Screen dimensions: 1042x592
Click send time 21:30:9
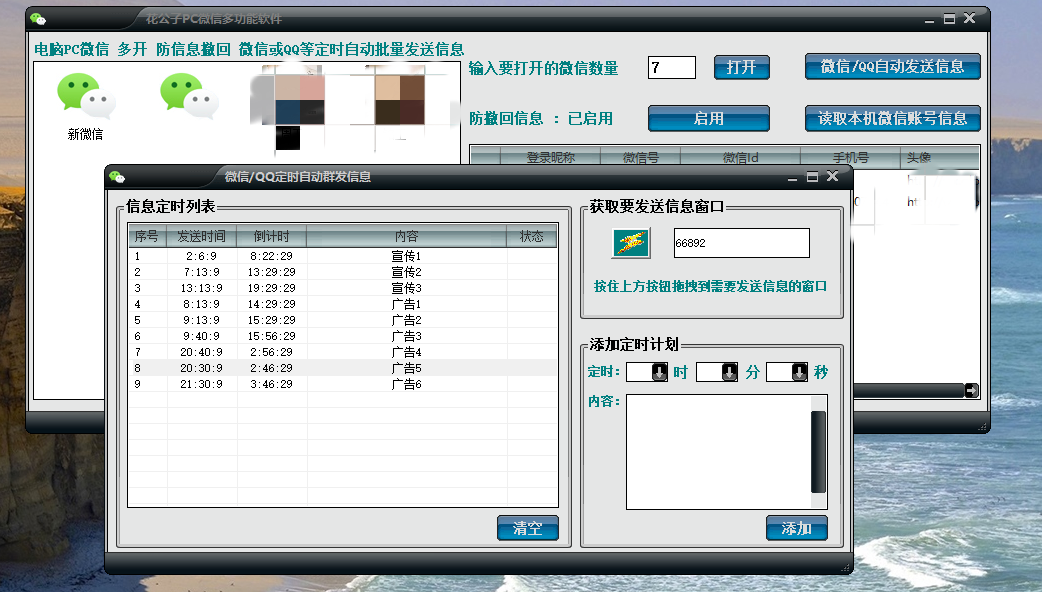click(x=201, y=383)
